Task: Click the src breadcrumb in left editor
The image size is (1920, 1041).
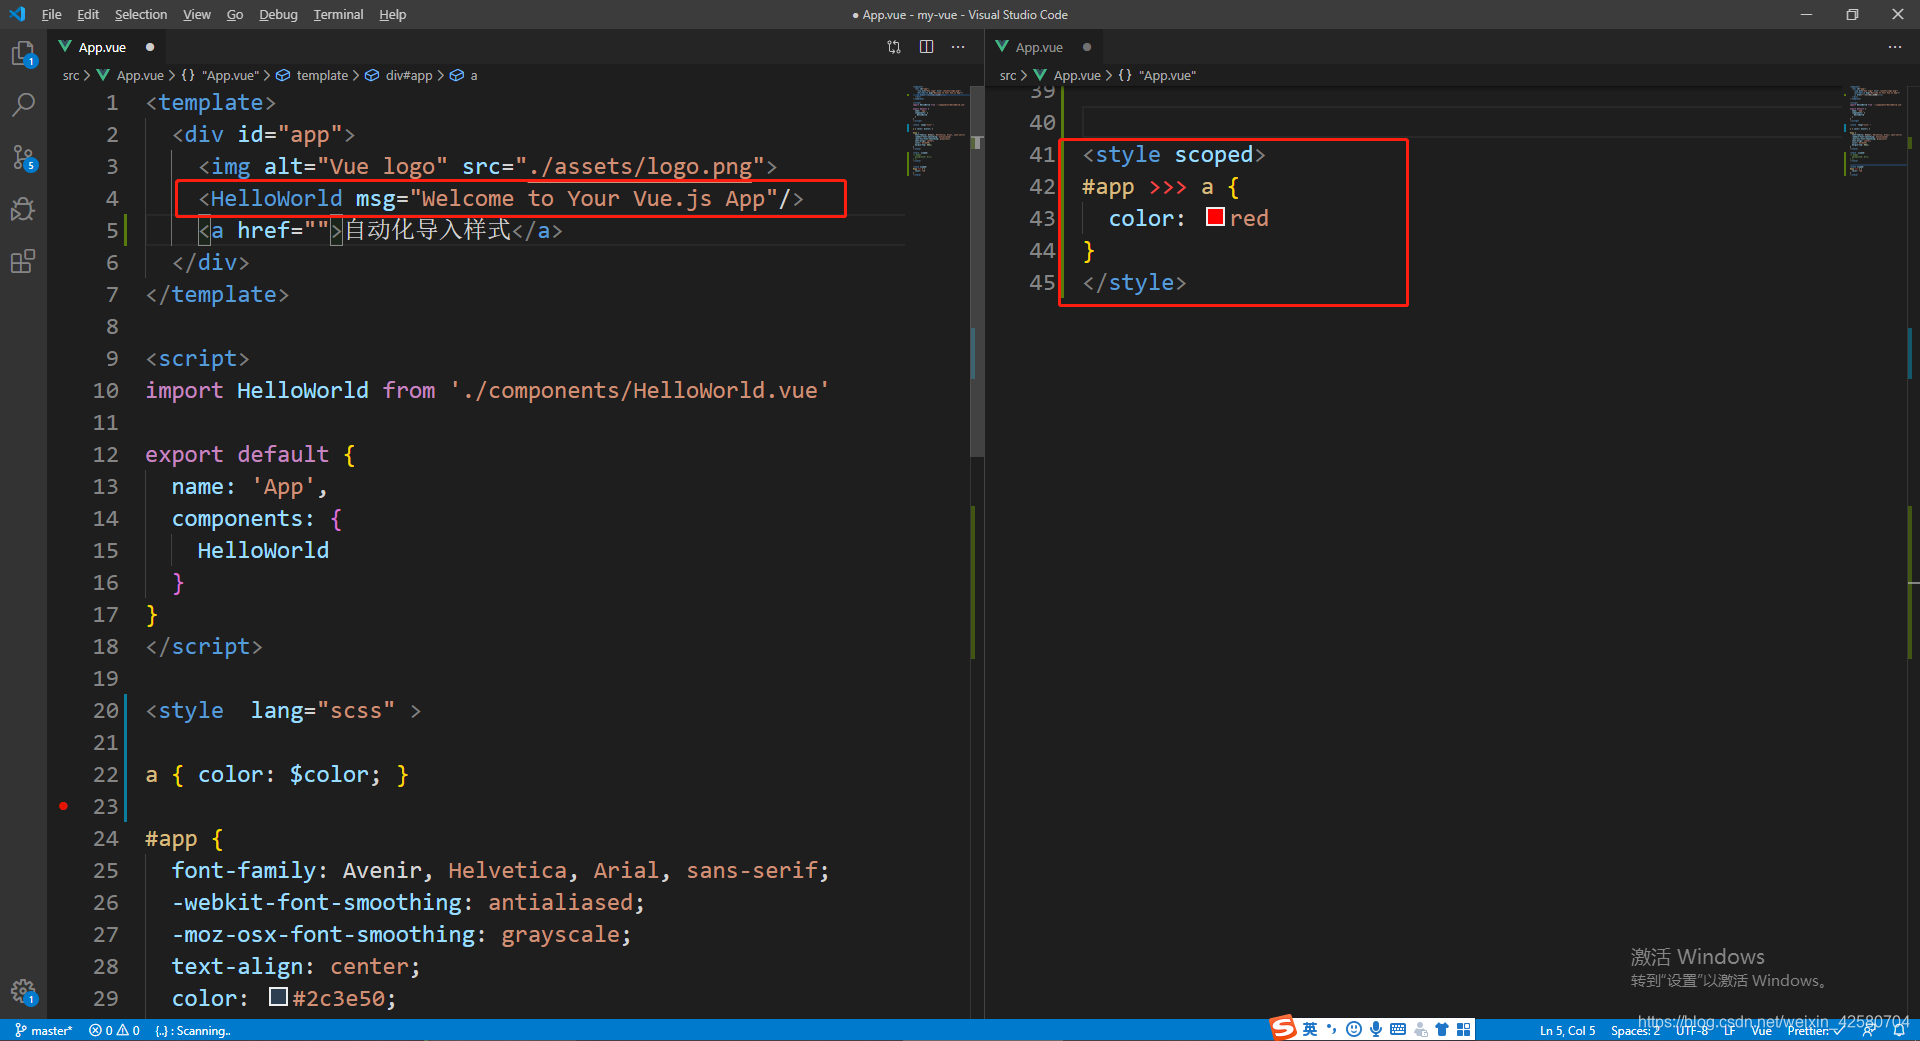Action: click(x=71, y=75)
